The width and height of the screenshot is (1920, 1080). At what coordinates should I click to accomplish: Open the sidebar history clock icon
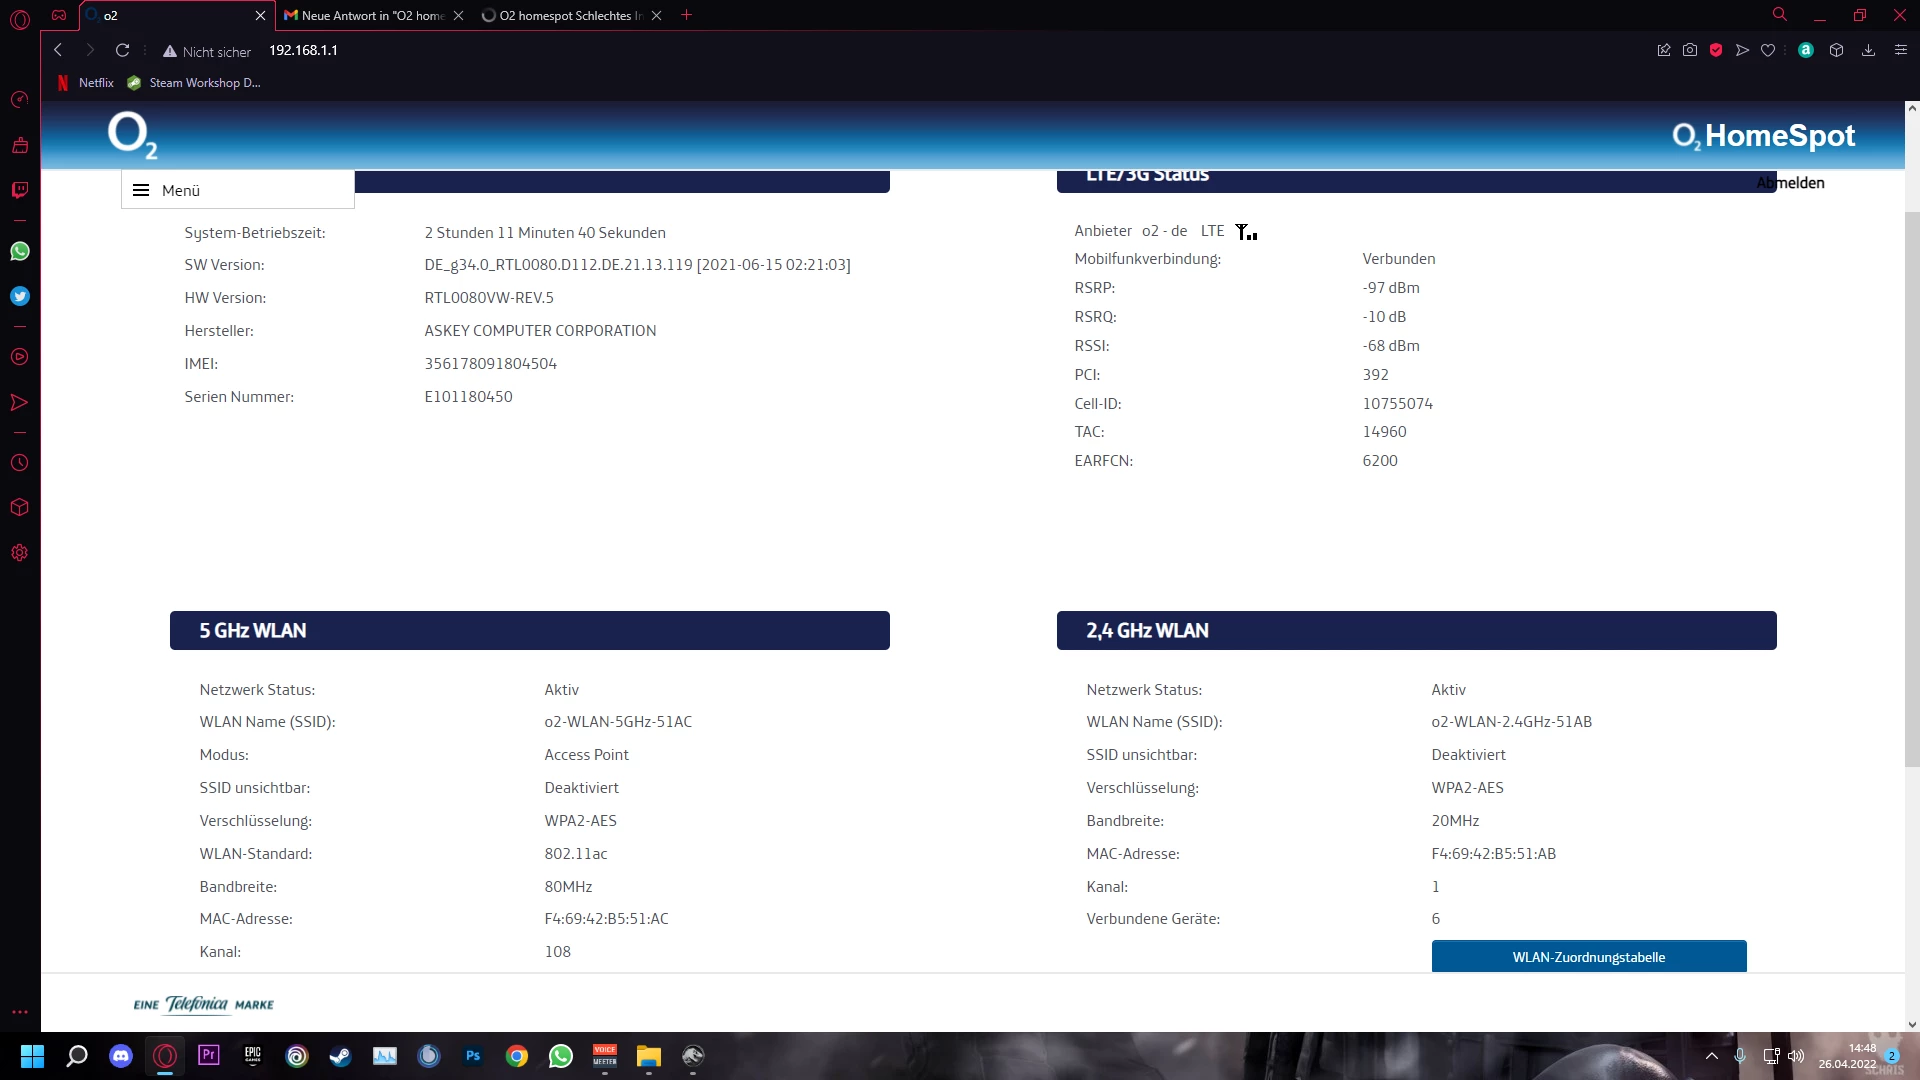(19, 463)
